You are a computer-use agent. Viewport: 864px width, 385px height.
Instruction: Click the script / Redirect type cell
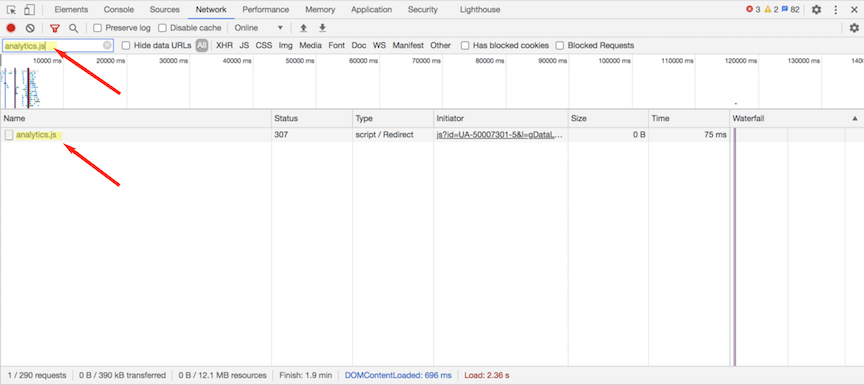pos(393,135)
